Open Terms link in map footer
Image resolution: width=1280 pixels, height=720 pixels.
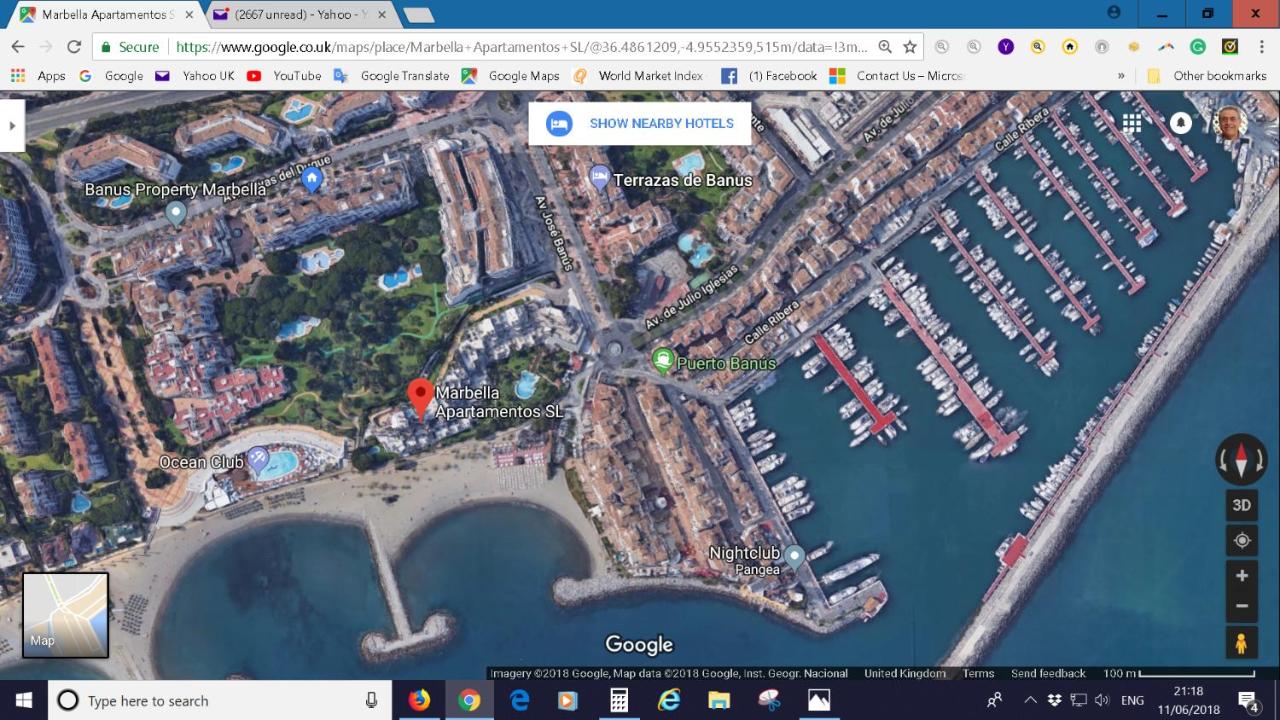coord(978,673)
